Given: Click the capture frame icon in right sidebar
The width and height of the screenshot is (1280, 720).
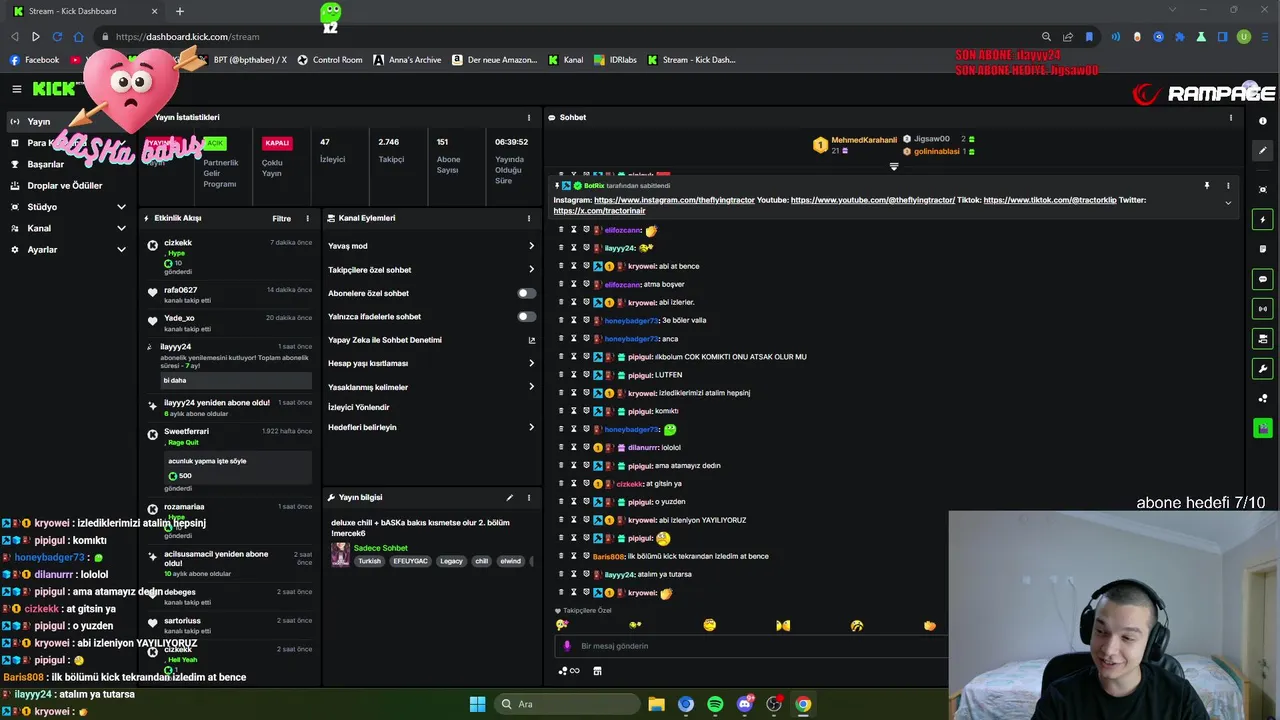Looking at the screenshot, I should click(1263, 189).
